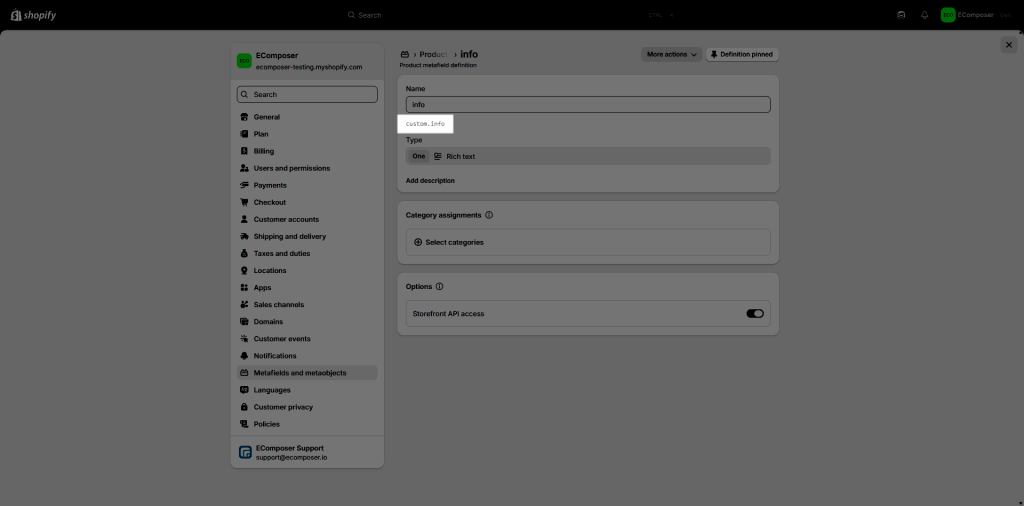Open the More actions dropdown
Image resolution: width=1024 pixels, height=506 pixels.
(x=671, y=54)
